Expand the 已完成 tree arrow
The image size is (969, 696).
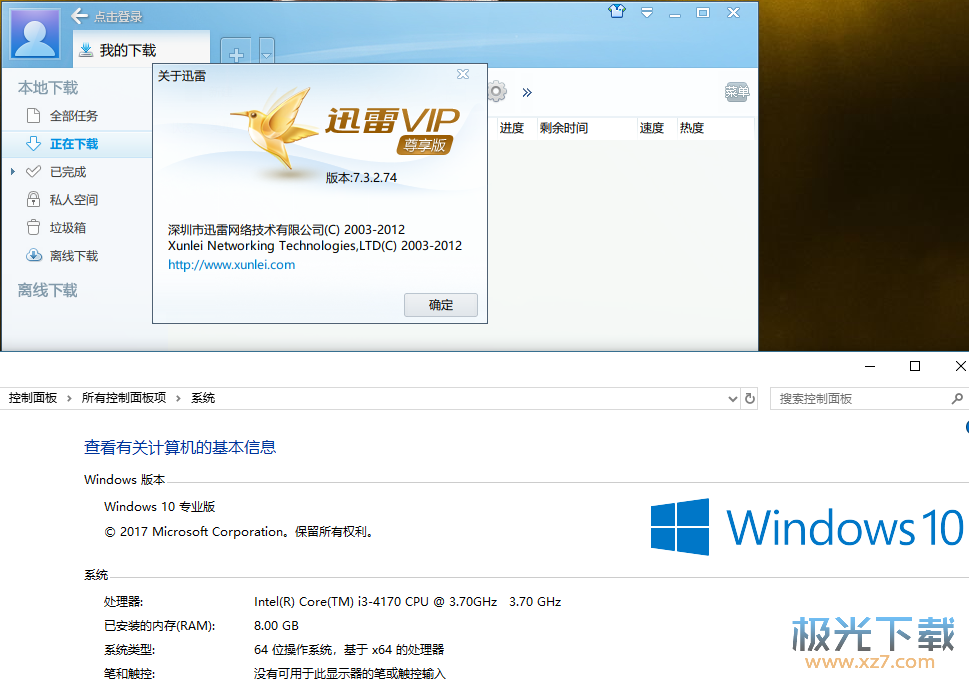tap(12, 172)
